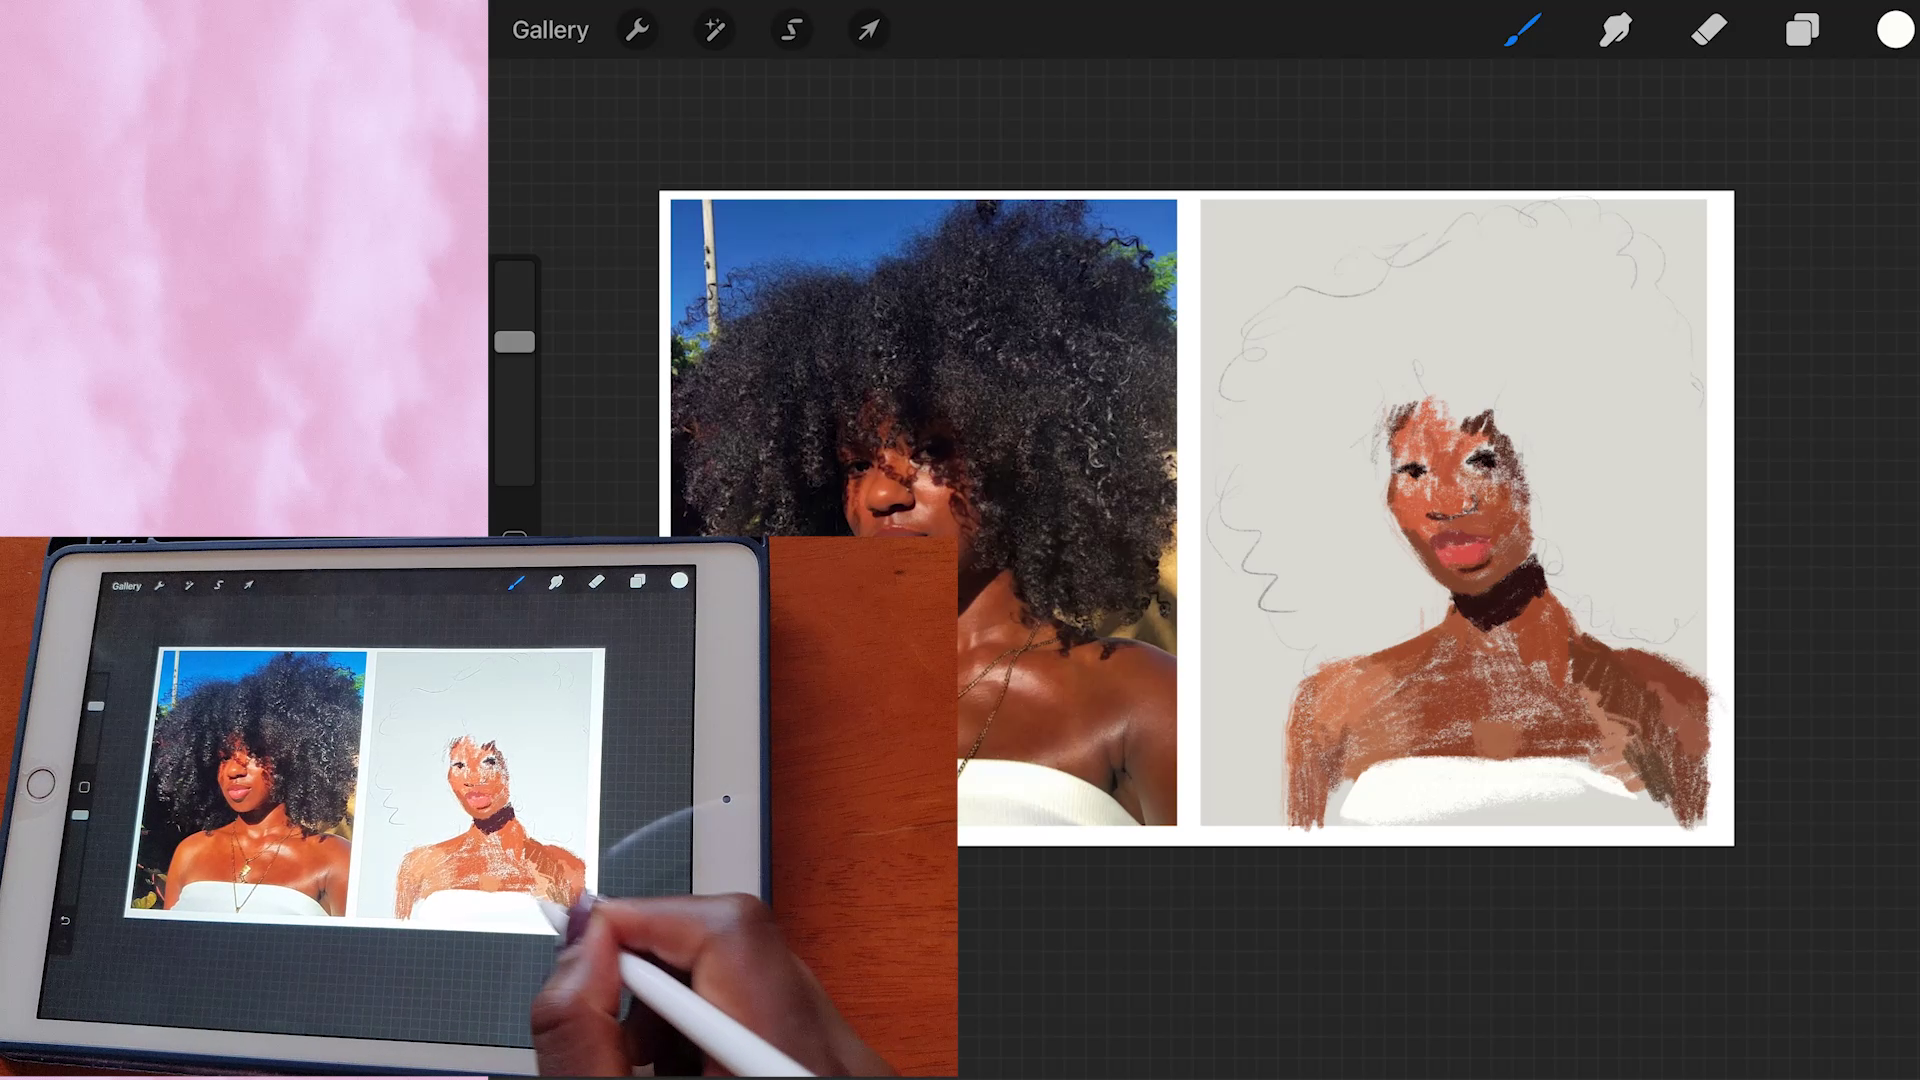
Task: Tap the adjustments wand on iPad overlay
Action: 189,585
